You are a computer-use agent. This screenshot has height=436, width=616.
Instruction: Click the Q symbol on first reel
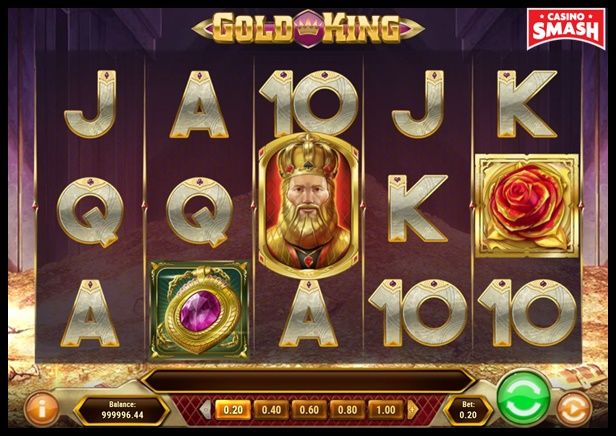[x=90, y=212]
